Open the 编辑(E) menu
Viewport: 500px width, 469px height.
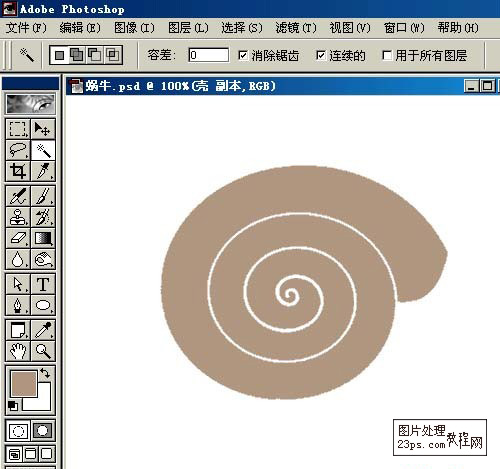(80, 28)
